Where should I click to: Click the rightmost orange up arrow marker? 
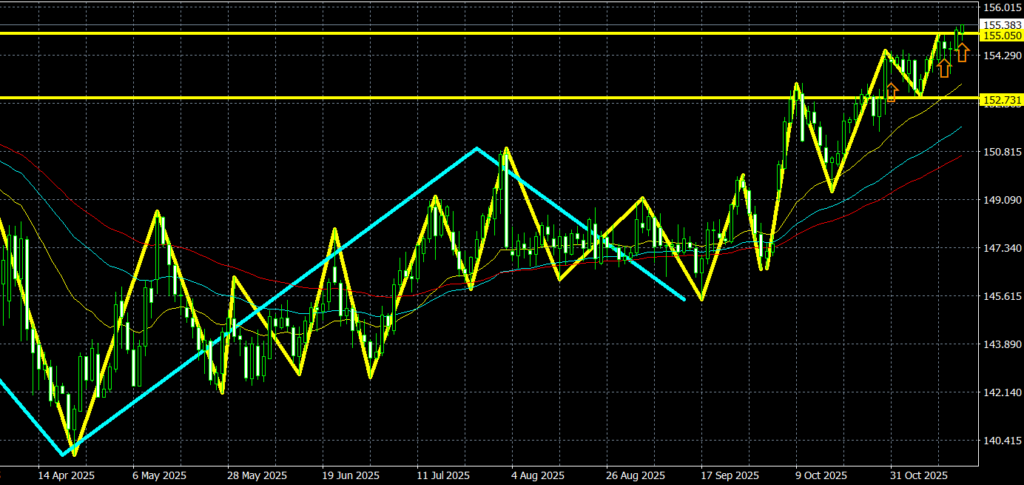click(961, 53)
